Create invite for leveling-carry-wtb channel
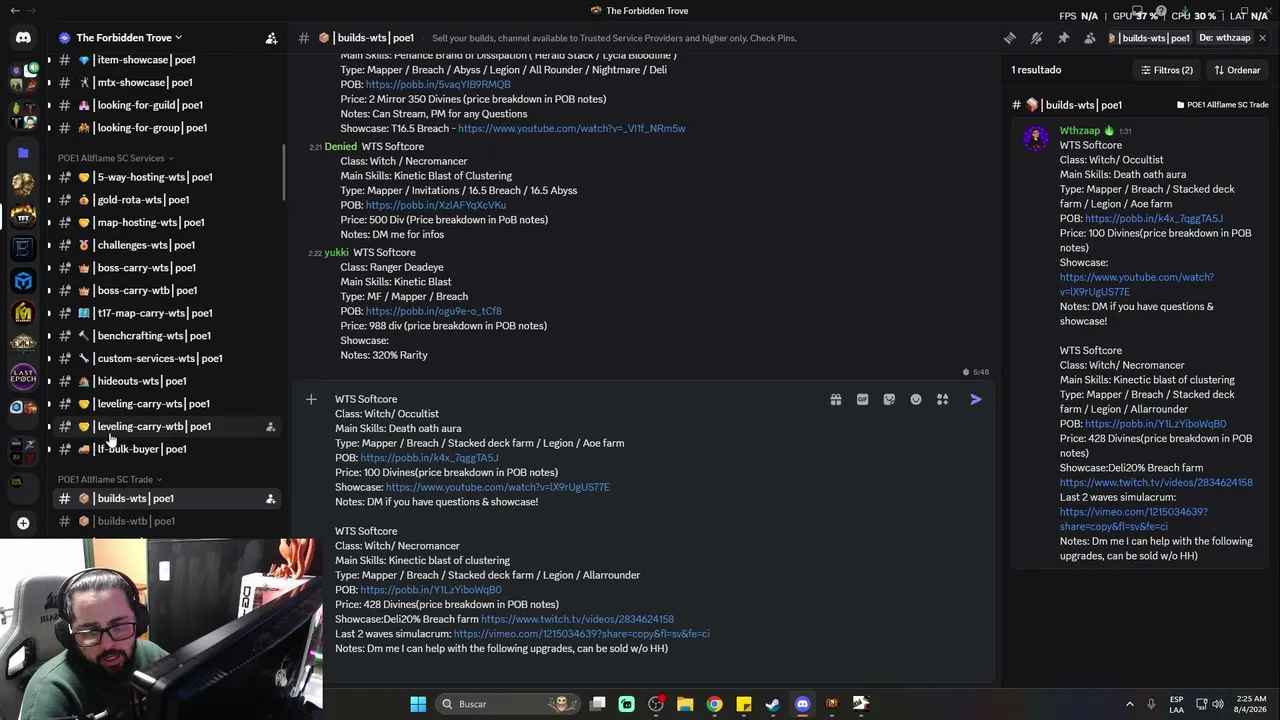This screenshot has width=1280, height=720. pos(270,427)
